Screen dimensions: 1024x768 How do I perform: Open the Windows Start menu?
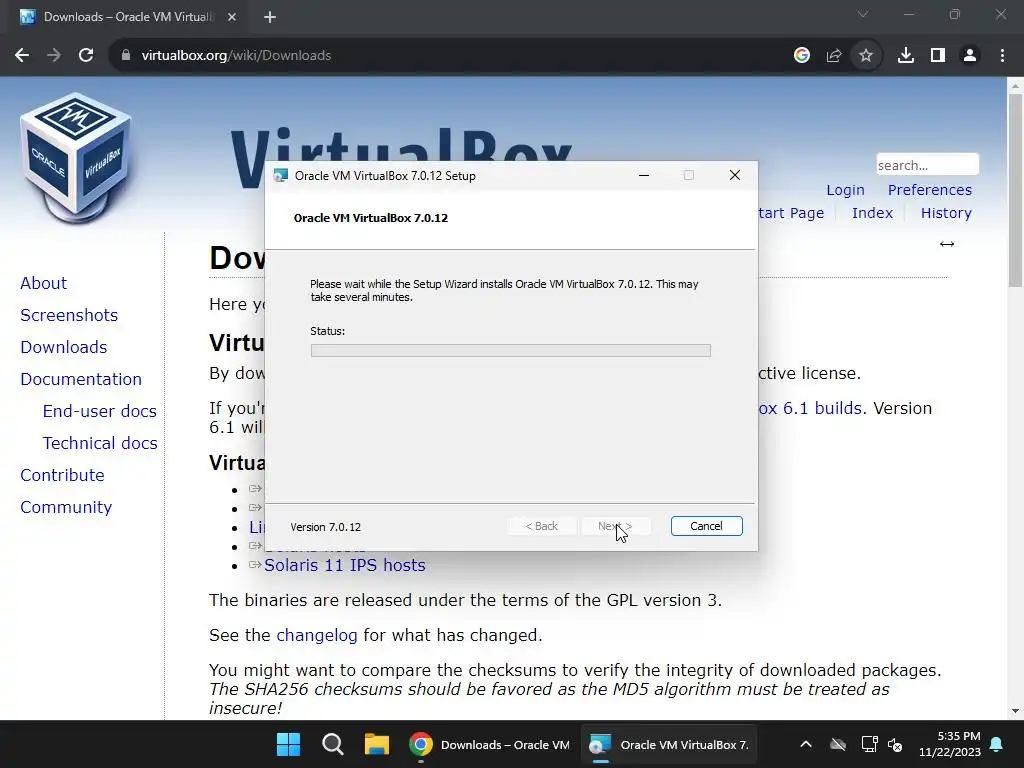click(x=288, y=744)
